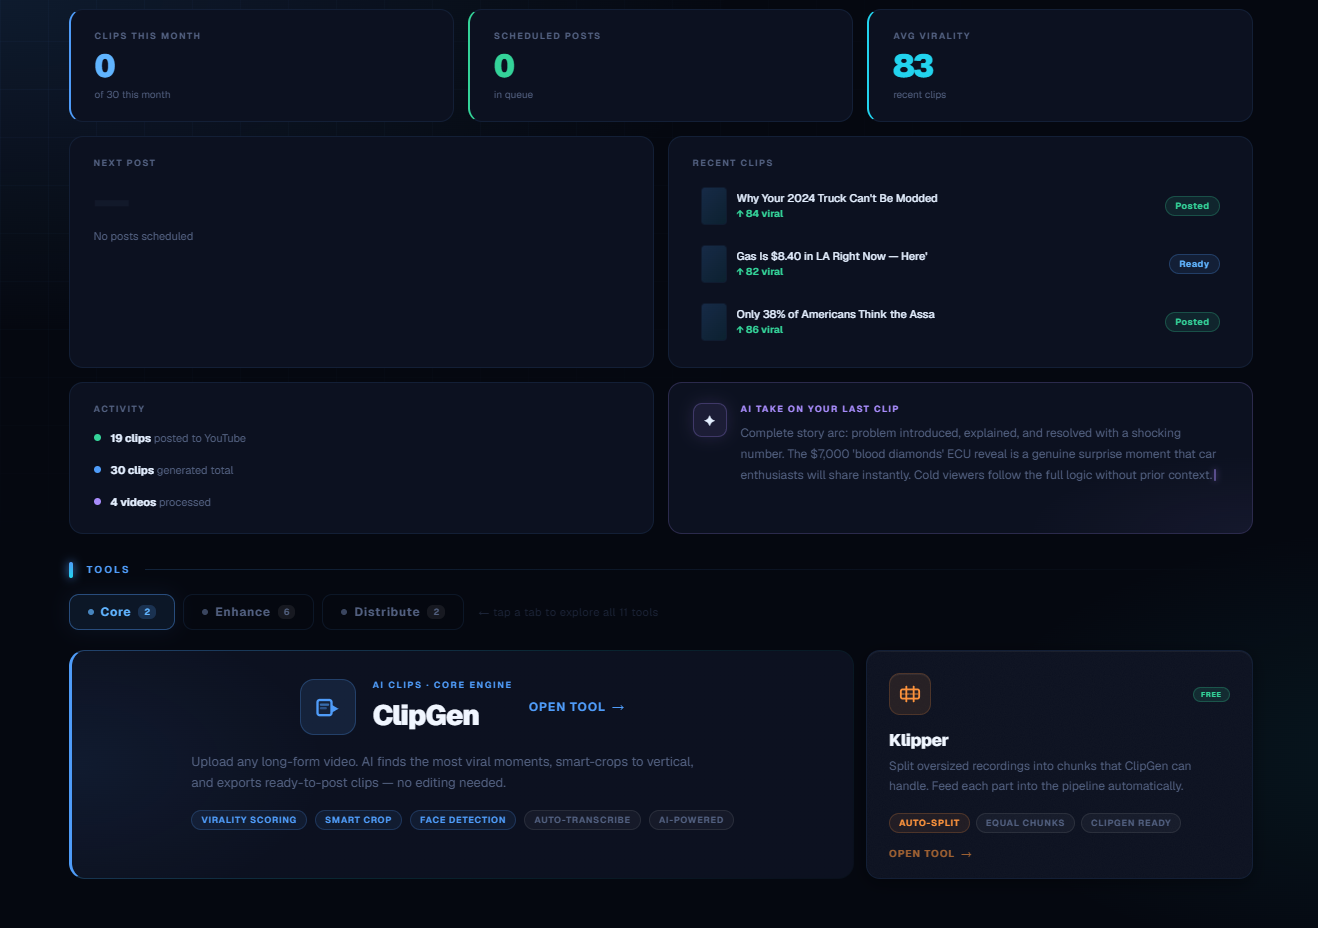Click '84 viral' score

point(760,214)
